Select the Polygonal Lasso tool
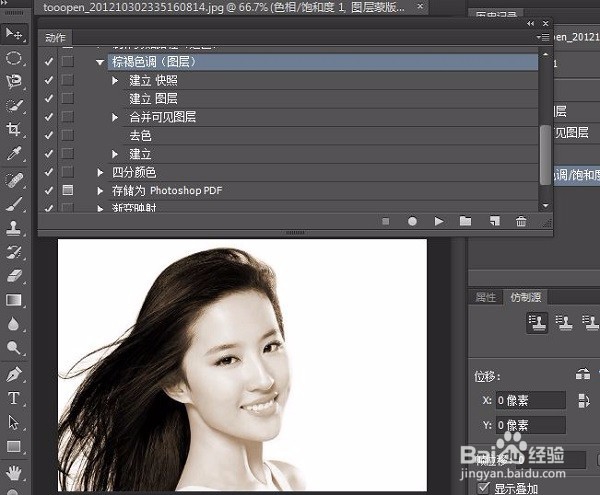Viewport: 600px width, 495px height. (14, 81)
